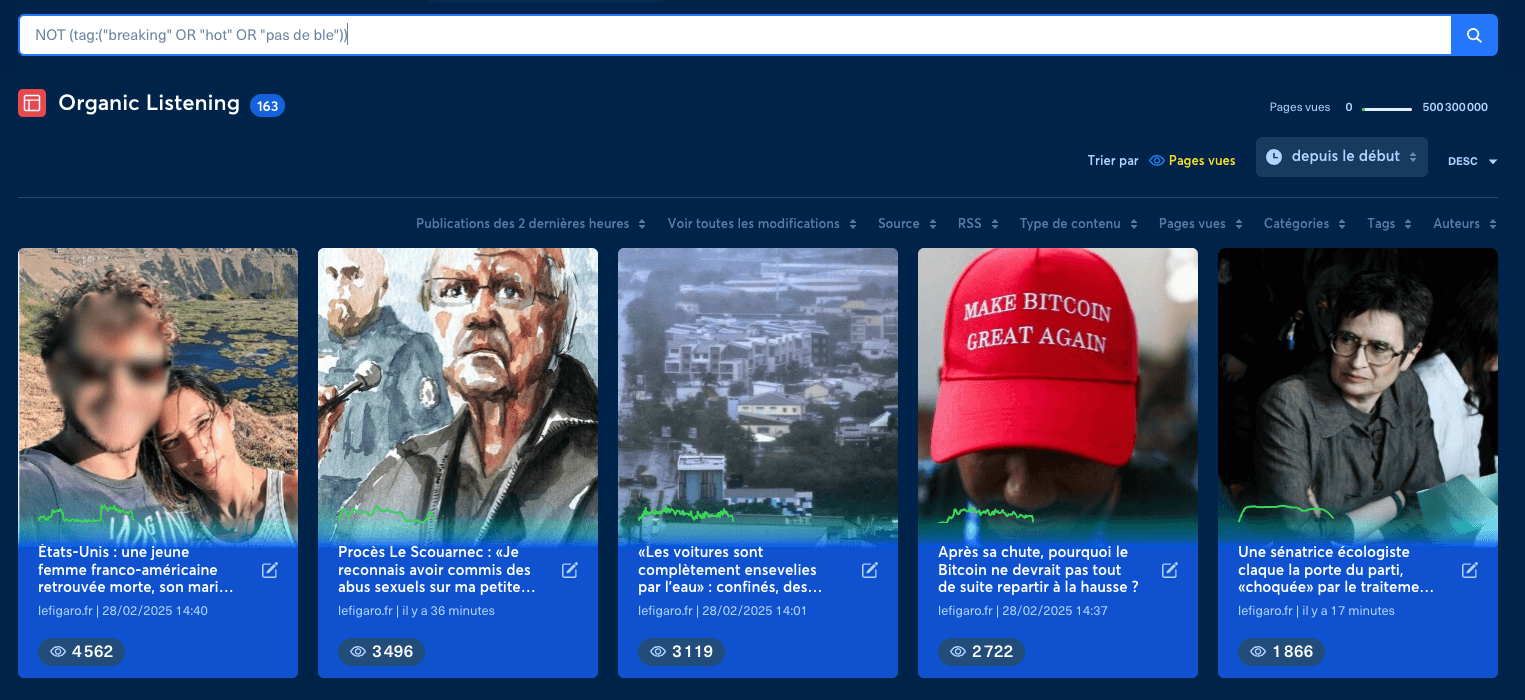Open the Catégories filter

tap(1305, 224)
